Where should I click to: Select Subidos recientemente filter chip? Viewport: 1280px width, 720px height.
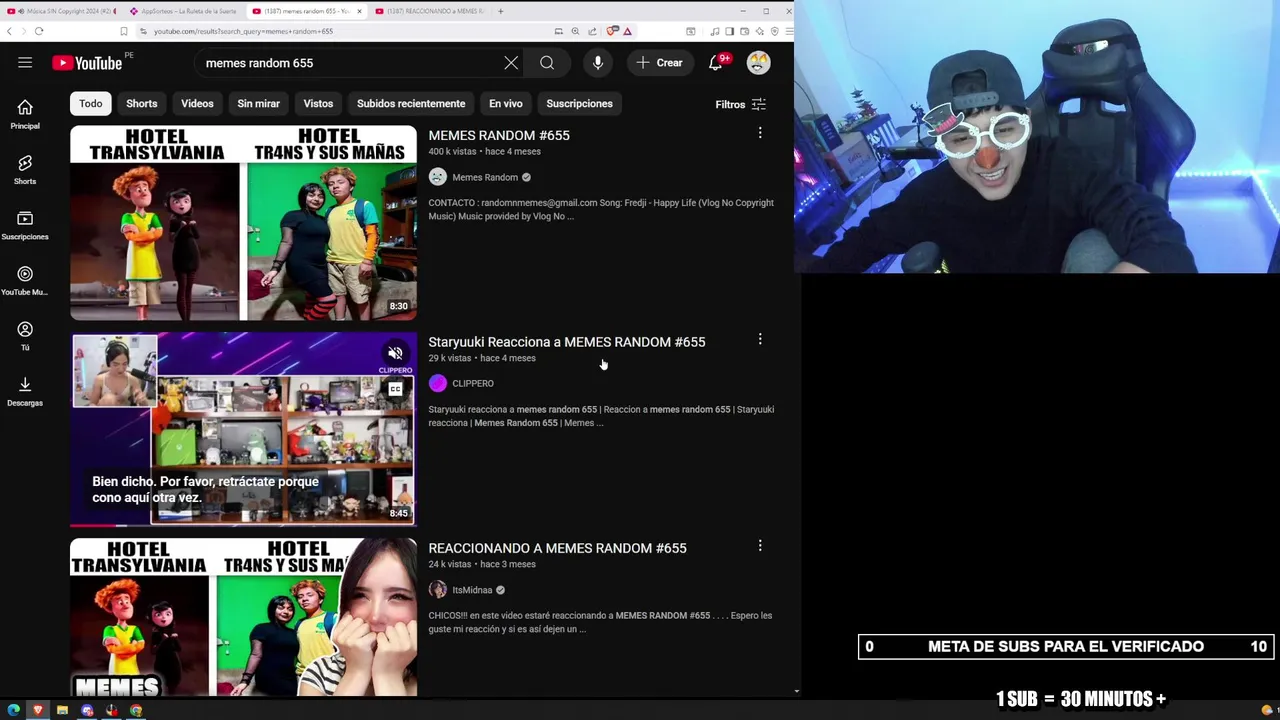411,104
